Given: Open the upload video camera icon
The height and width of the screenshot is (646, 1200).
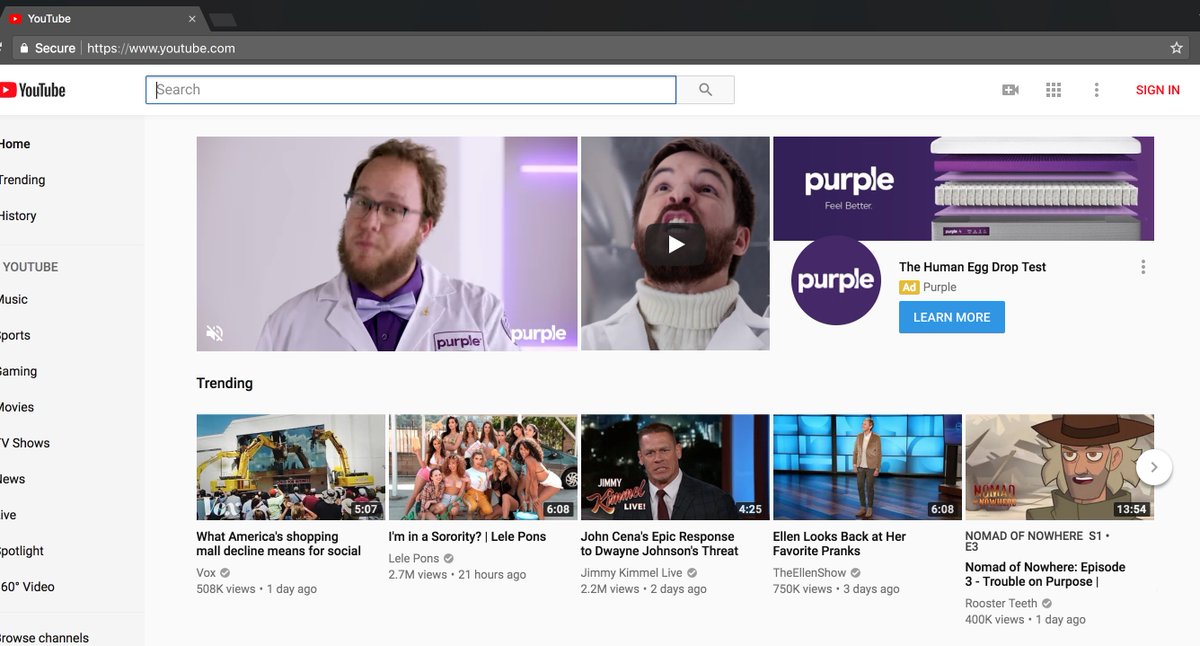Looking at the screenshot, I should tap(1010, 90).
